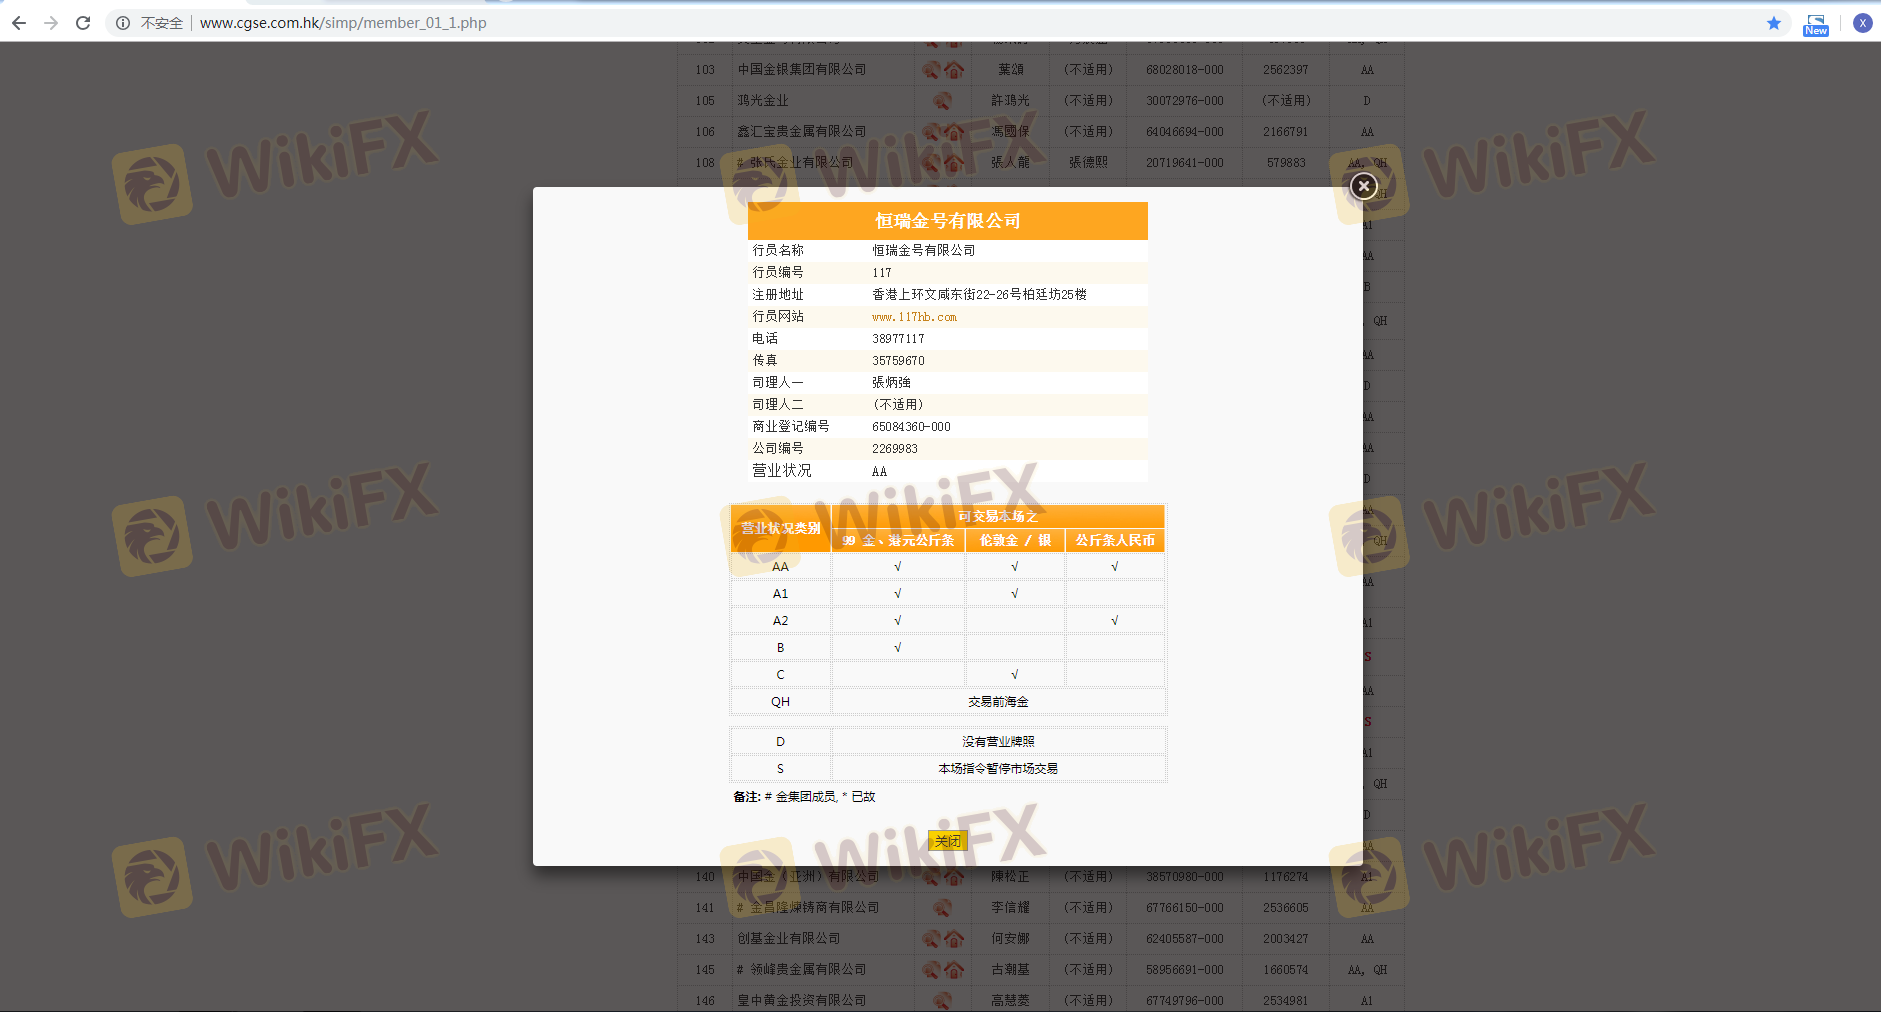
Task: Open the www.117hb.com member website link
Action: tap(914, 317)
